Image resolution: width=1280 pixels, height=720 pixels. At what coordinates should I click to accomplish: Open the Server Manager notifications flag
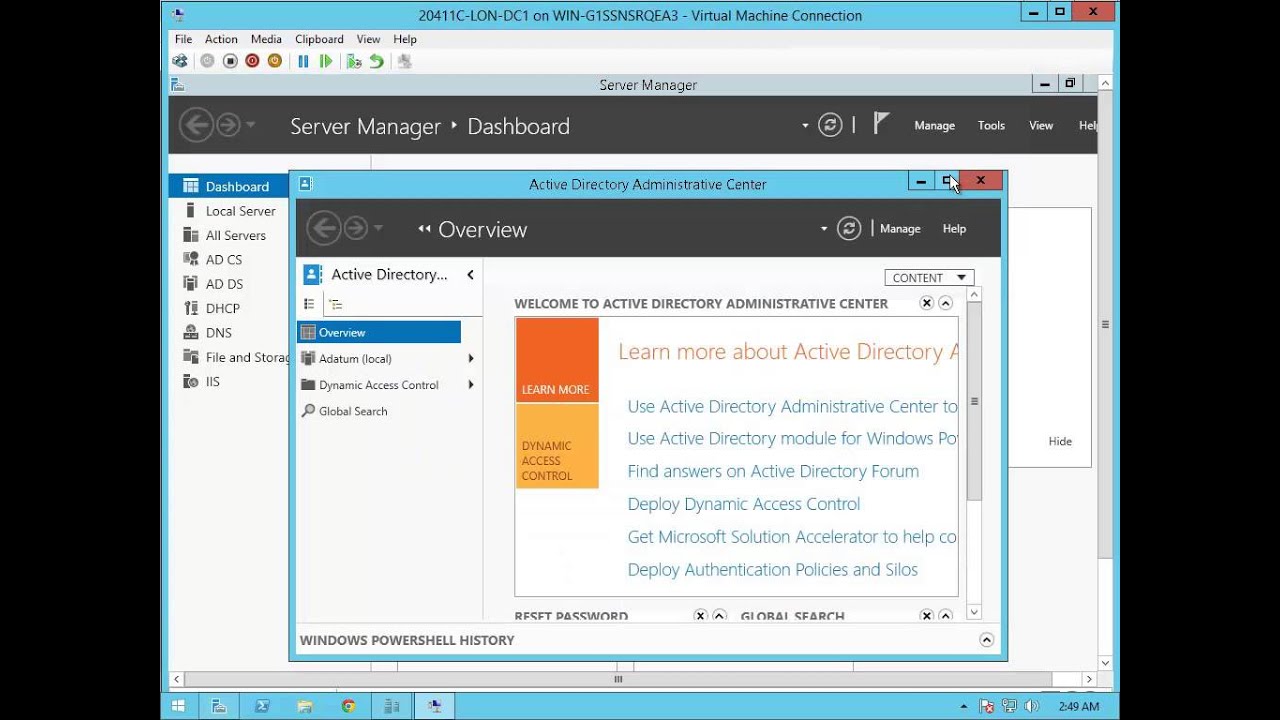tap(880, 123)
